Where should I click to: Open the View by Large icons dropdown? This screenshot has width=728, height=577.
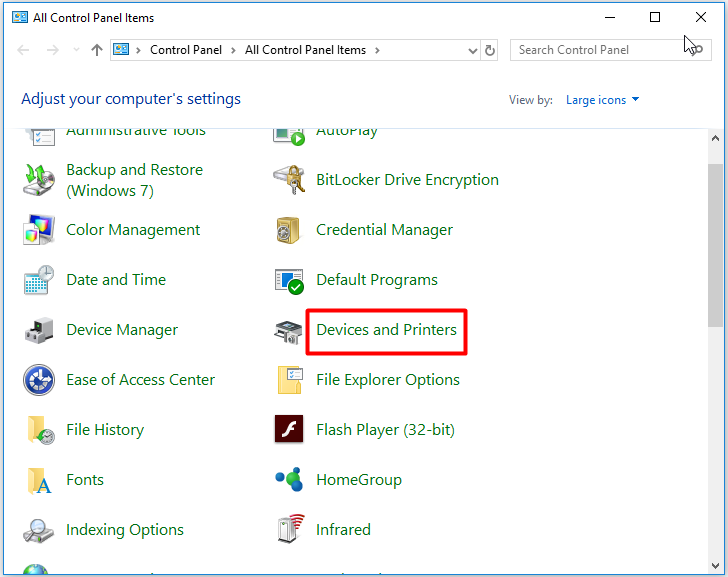602,100
